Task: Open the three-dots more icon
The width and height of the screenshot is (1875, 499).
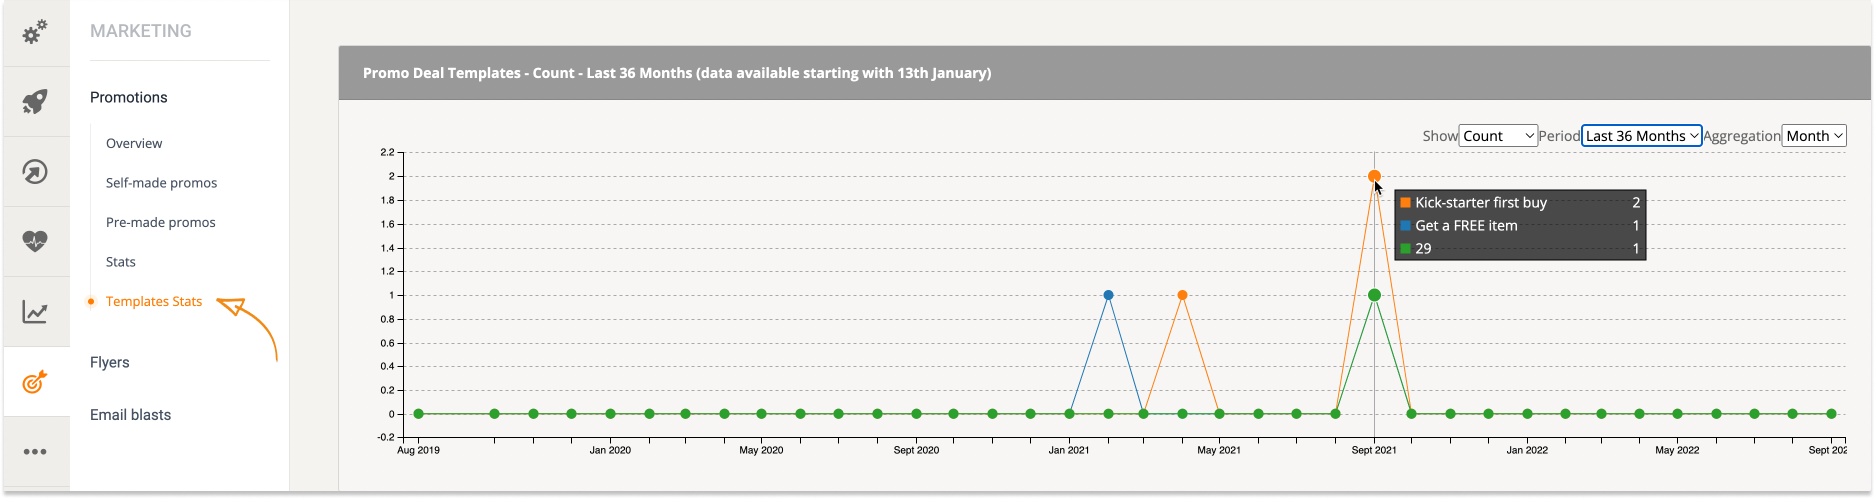Action: (35, 452)
